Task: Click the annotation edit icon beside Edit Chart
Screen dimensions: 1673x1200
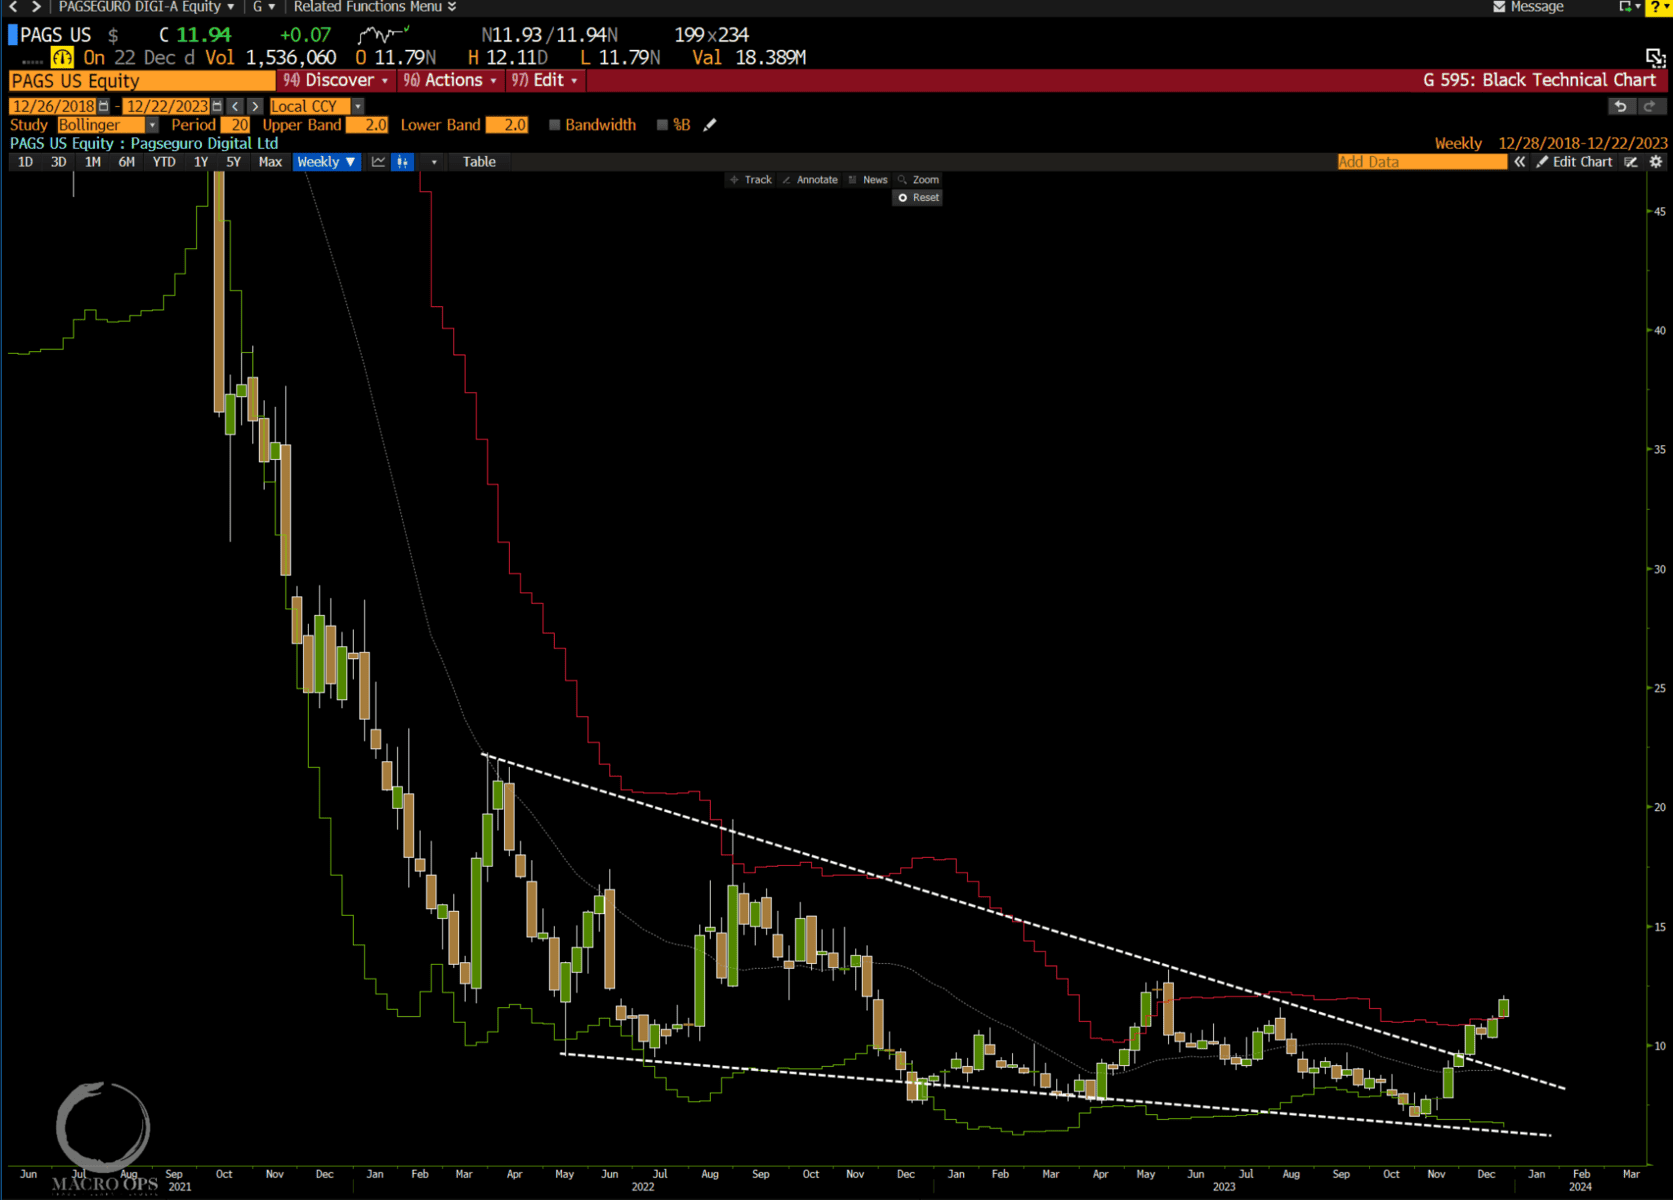Action: point(1631,162)
